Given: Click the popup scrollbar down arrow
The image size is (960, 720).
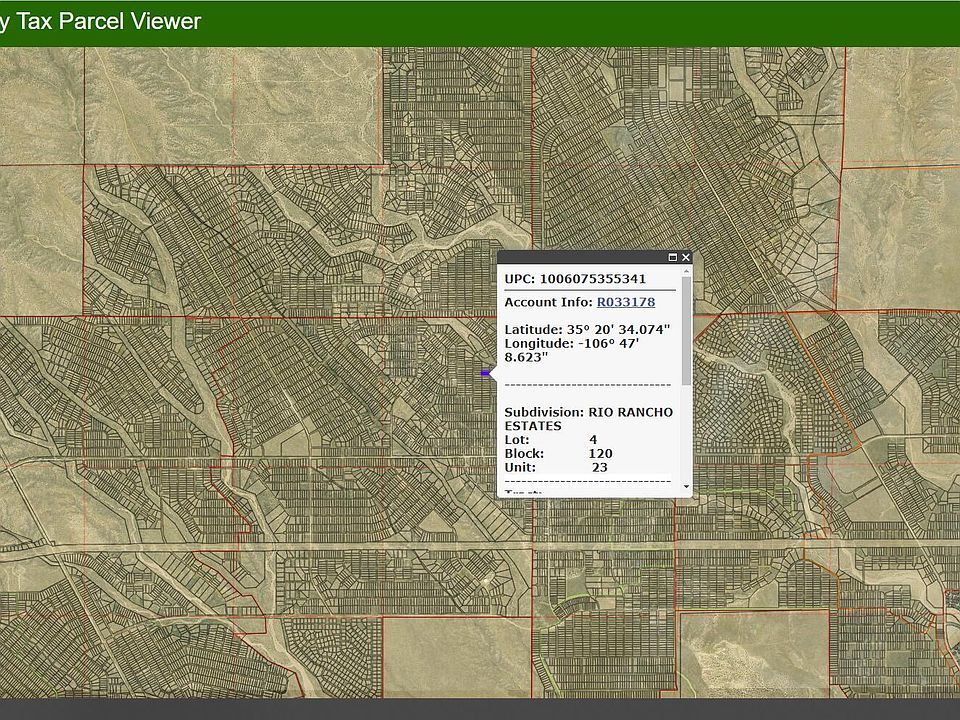Looking at the screenshot, I should click(686, 487).
